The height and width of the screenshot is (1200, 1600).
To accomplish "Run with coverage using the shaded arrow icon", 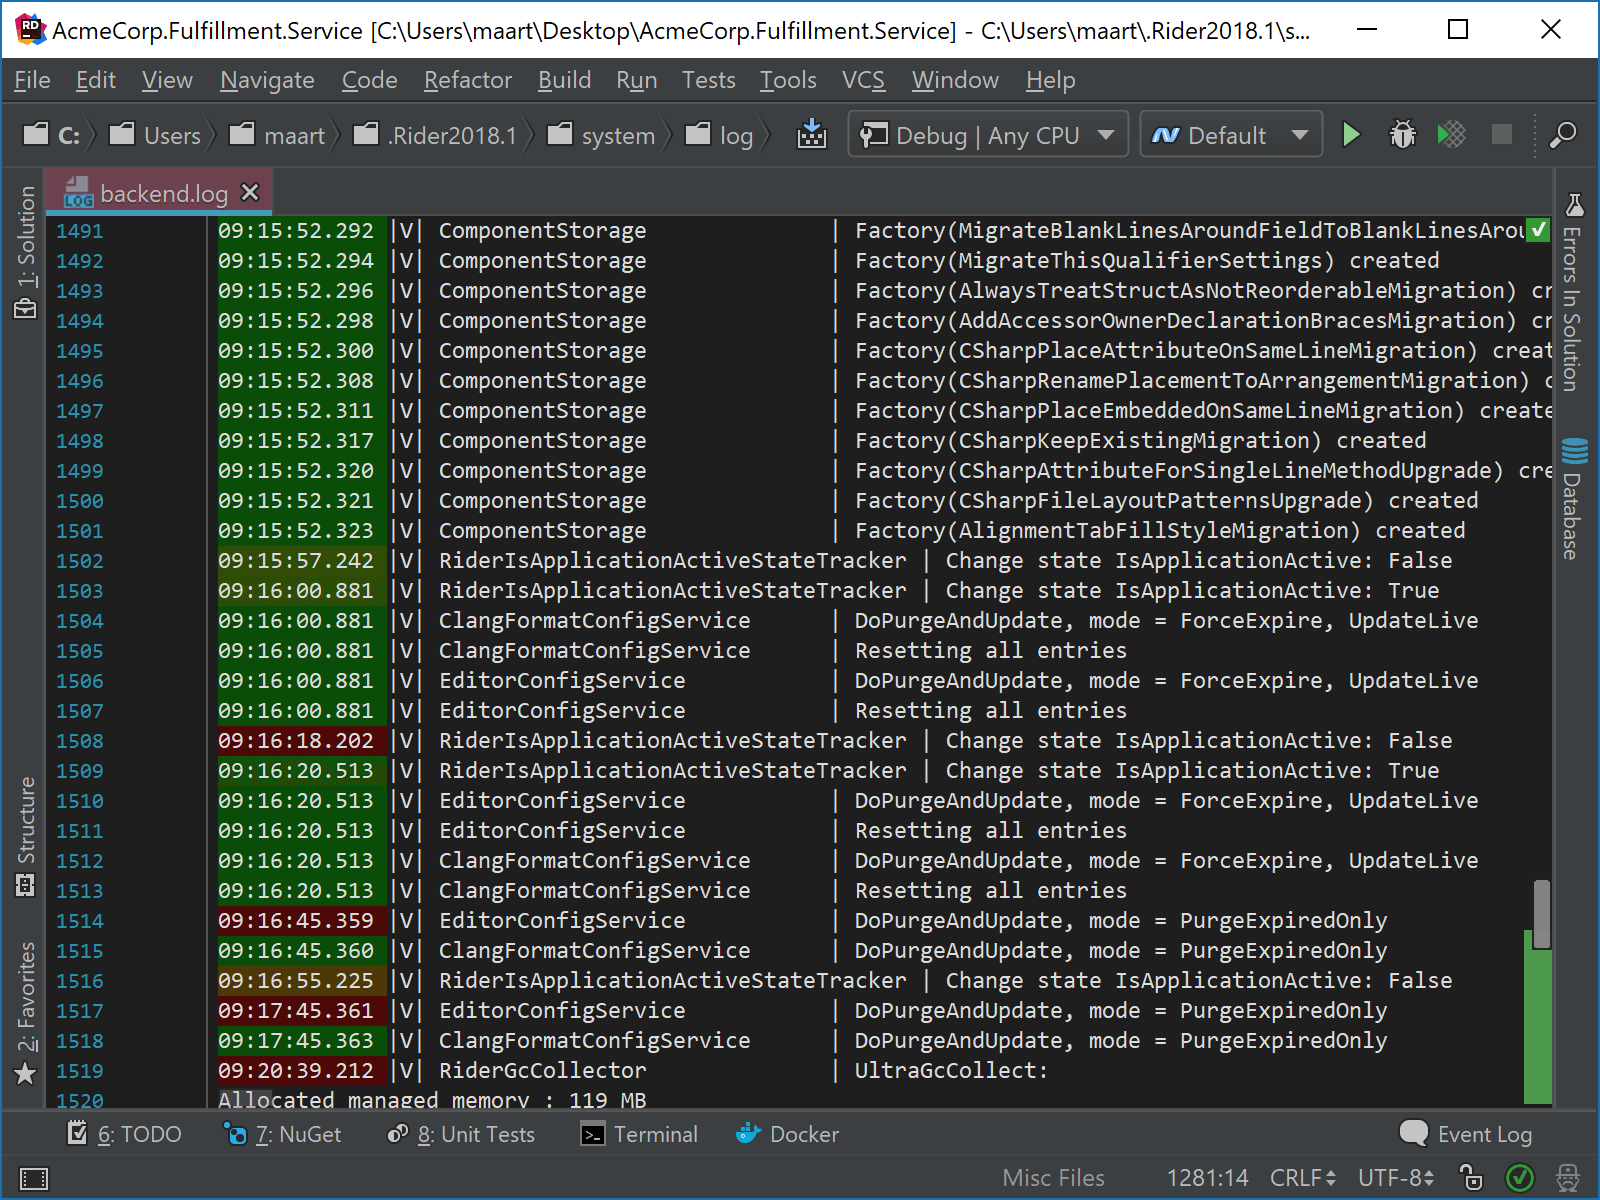I will 1452,134.
